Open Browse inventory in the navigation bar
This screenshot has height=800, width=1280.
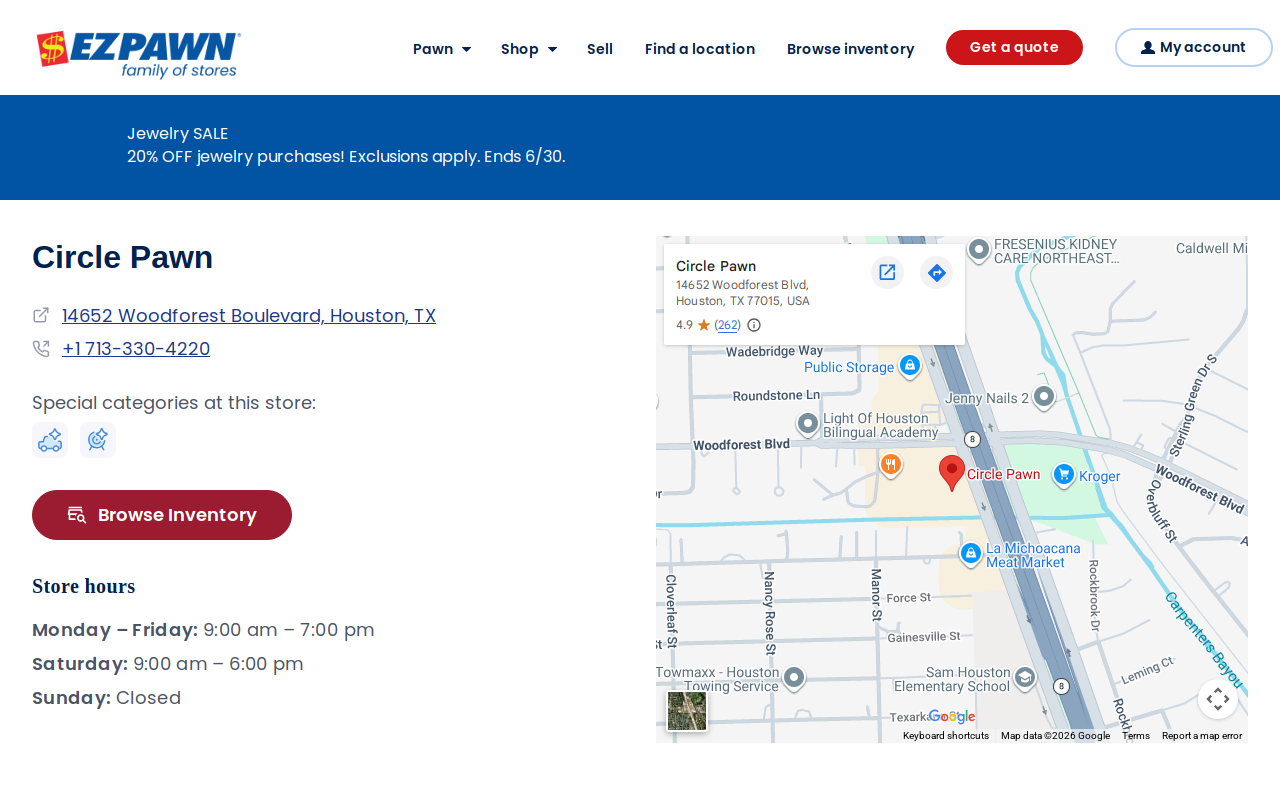850,49
